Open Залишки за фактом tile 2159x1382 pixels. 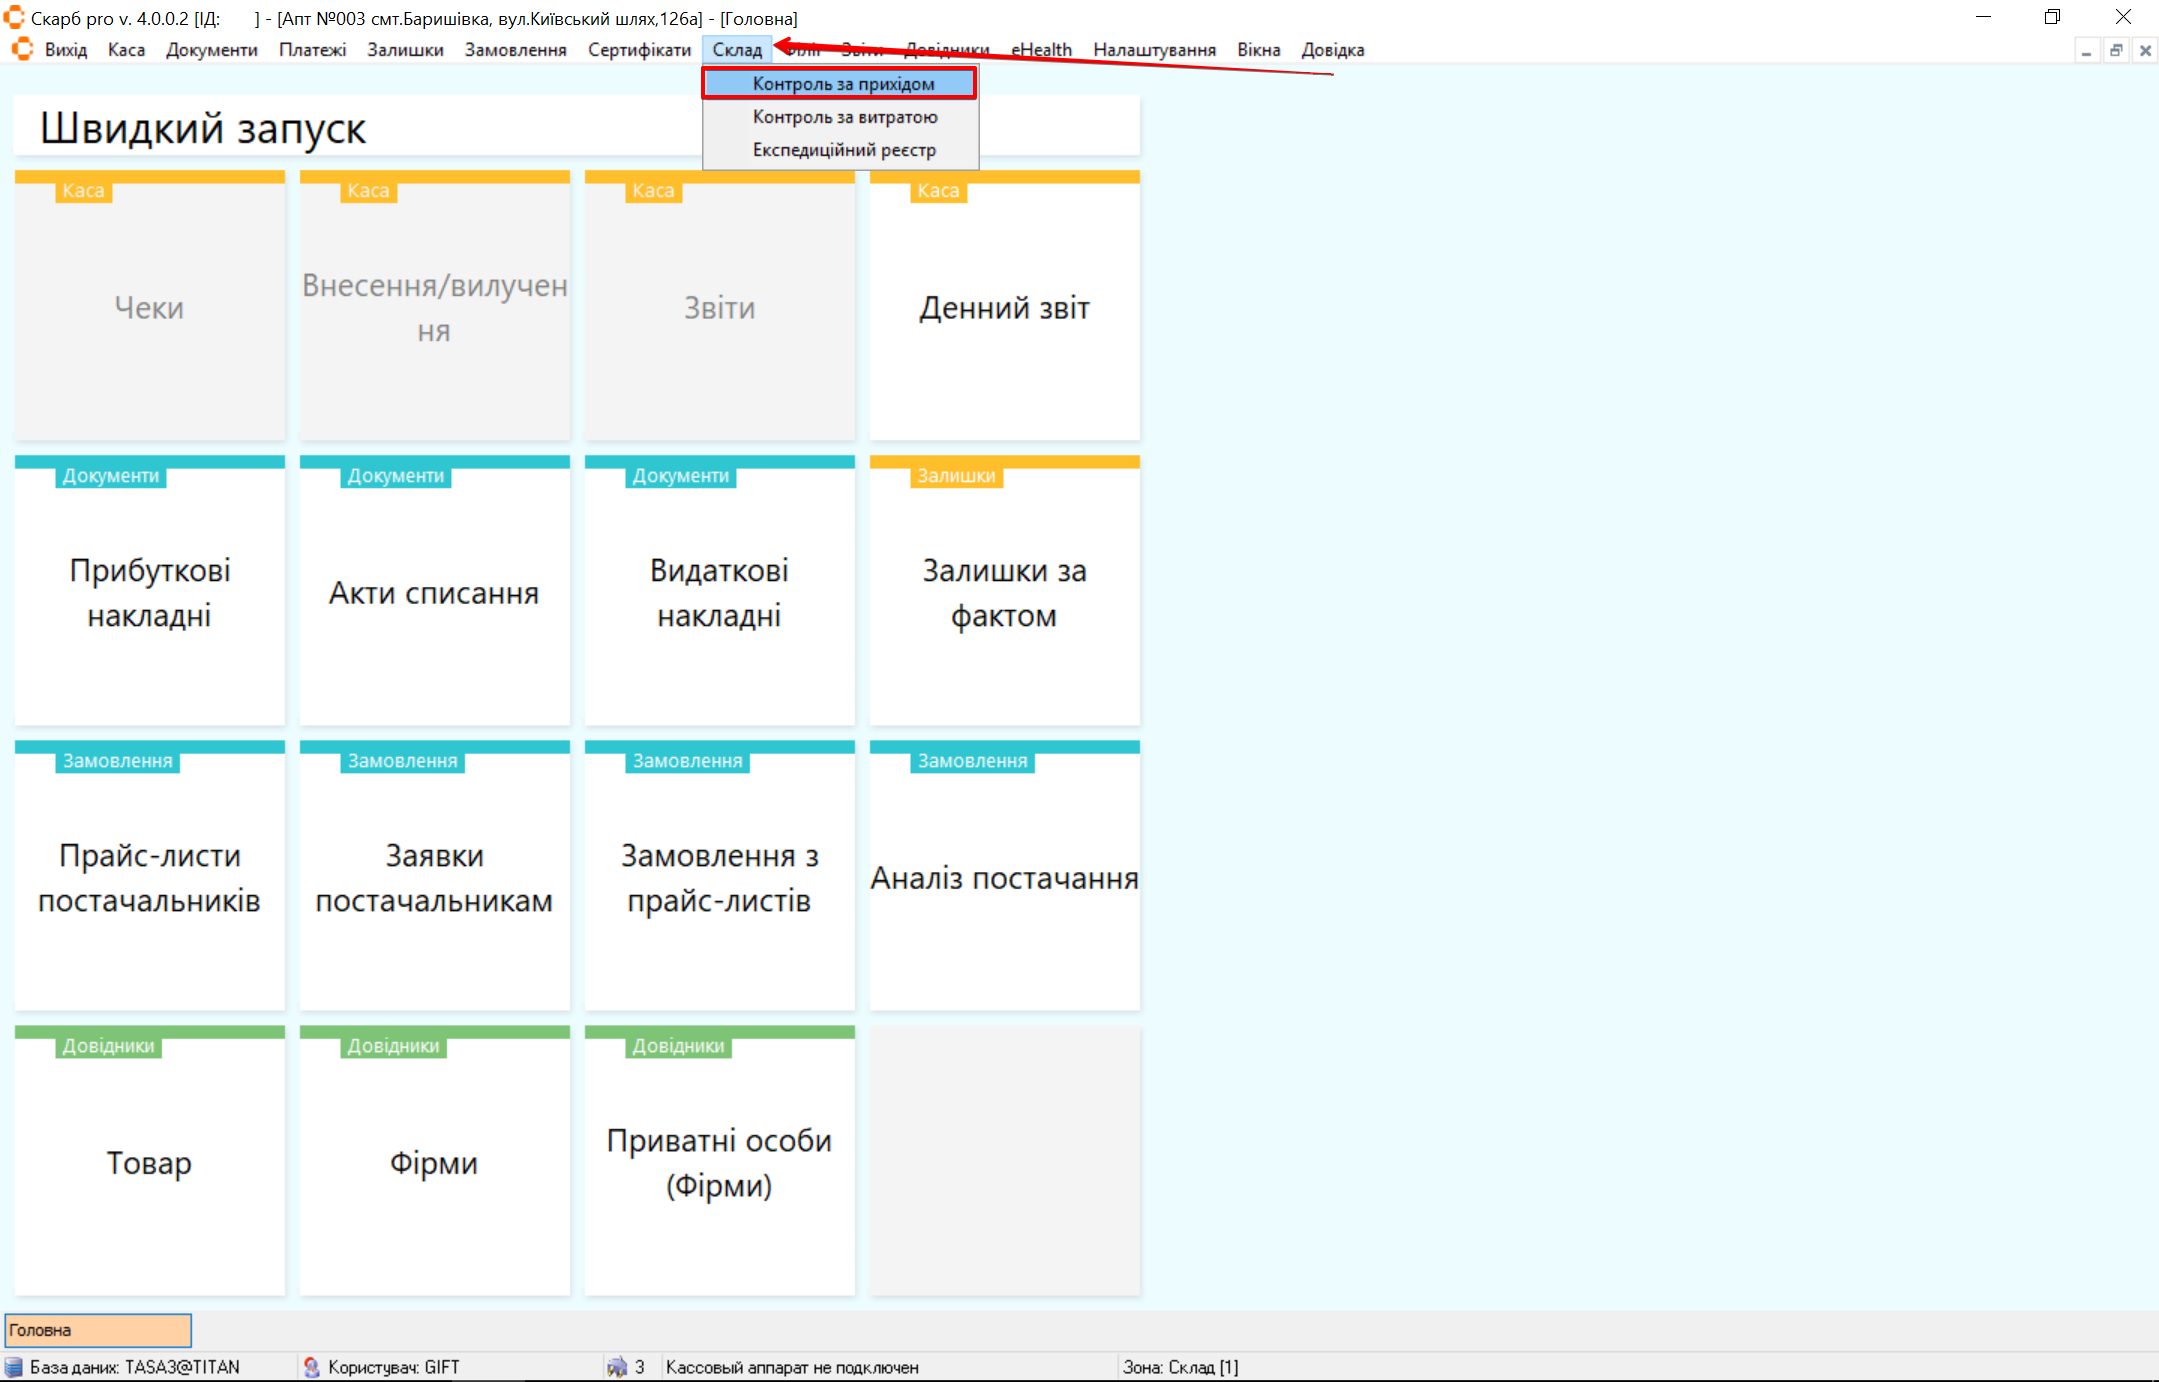(x=1004, y=592)
